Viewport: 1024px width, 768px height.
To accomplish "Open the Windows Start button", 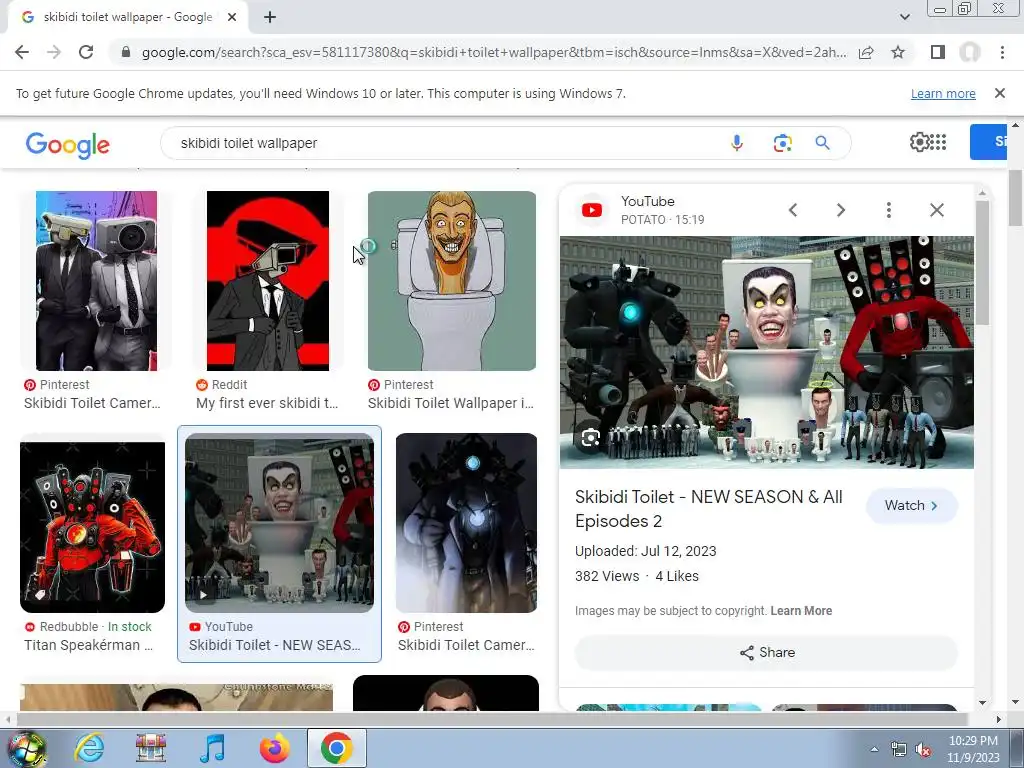I will [25, 748].
